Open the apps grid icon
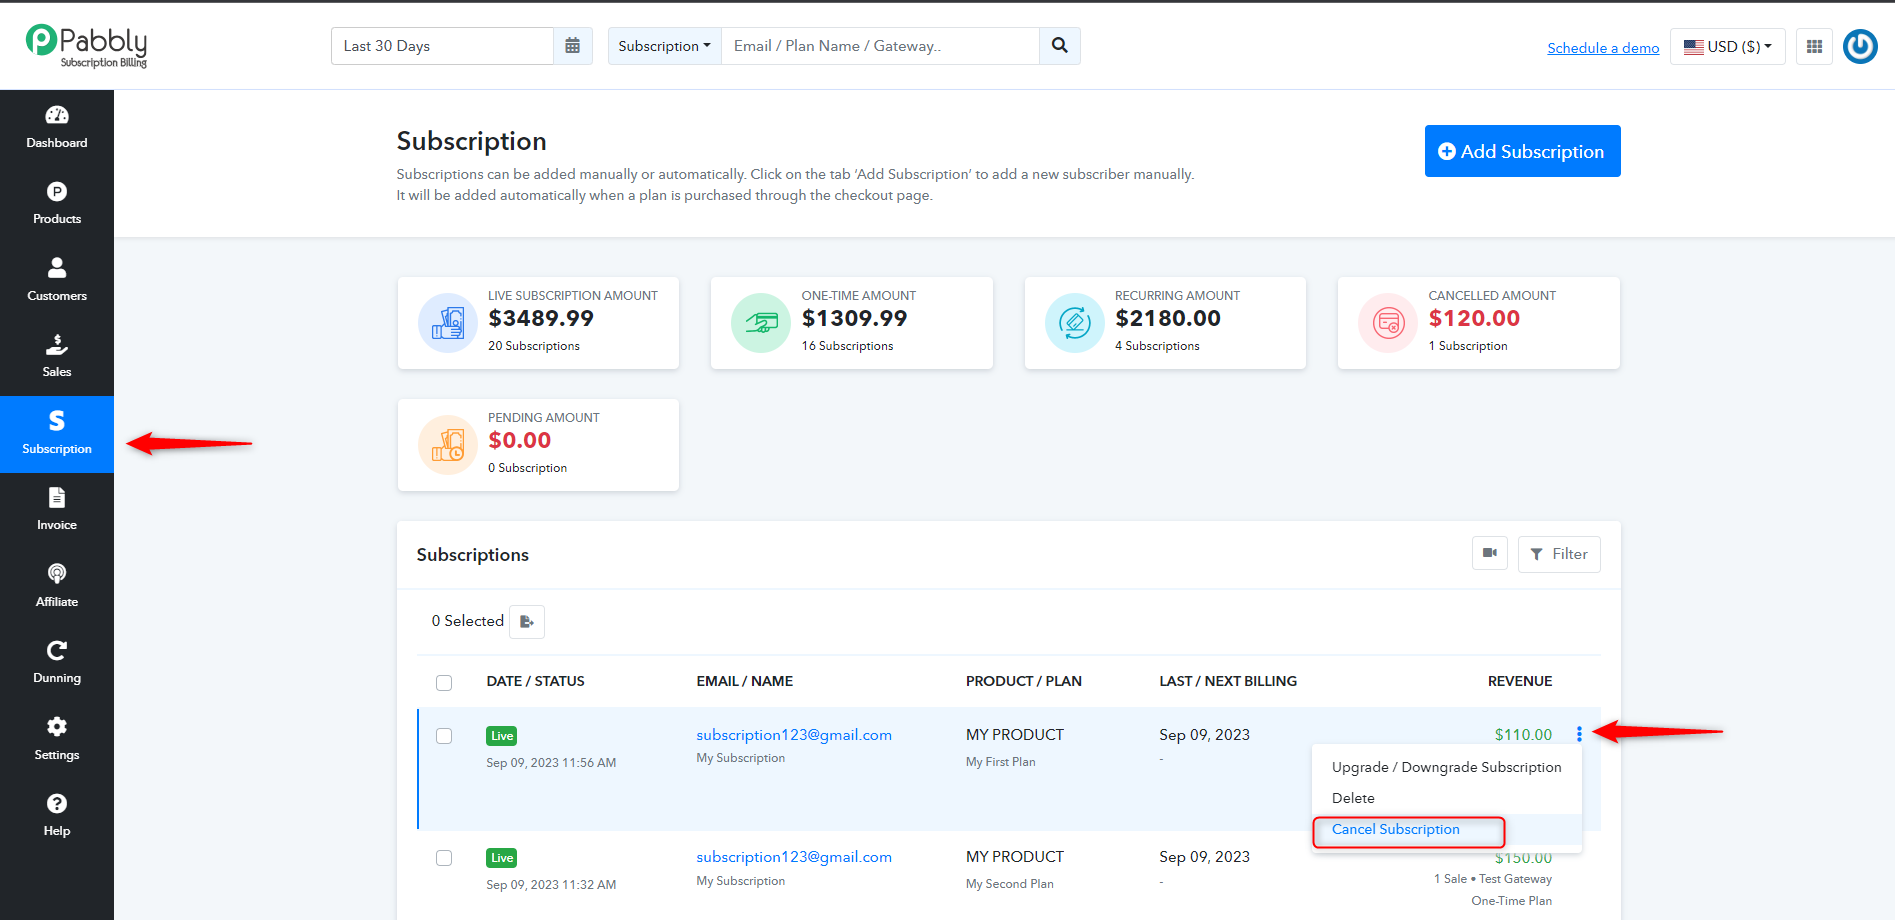 tap(1814, 46)
